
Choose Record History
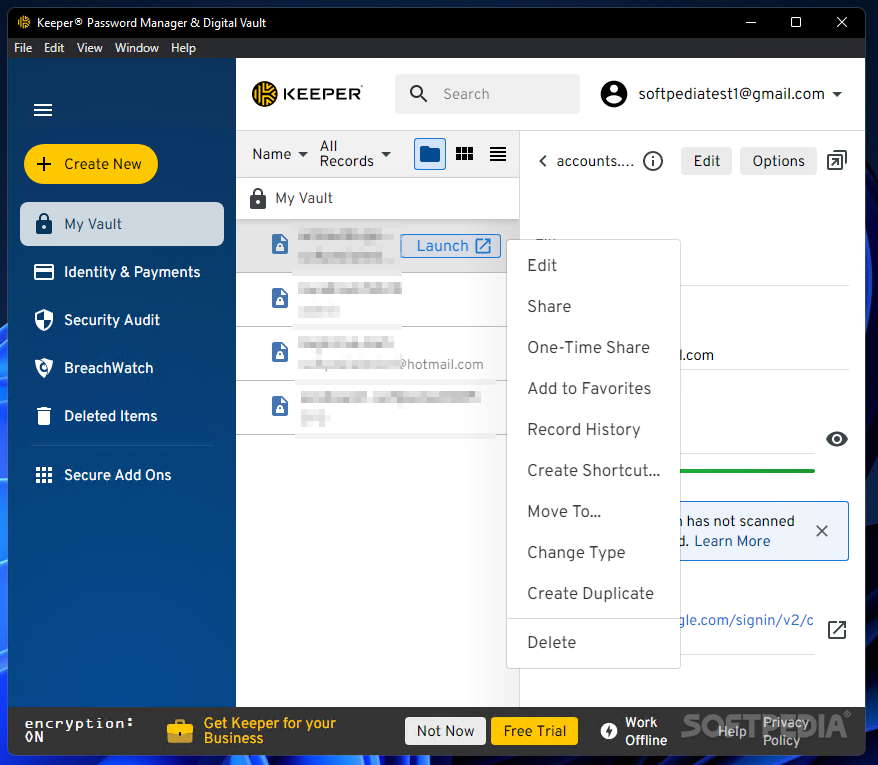[x=594, y=430]
